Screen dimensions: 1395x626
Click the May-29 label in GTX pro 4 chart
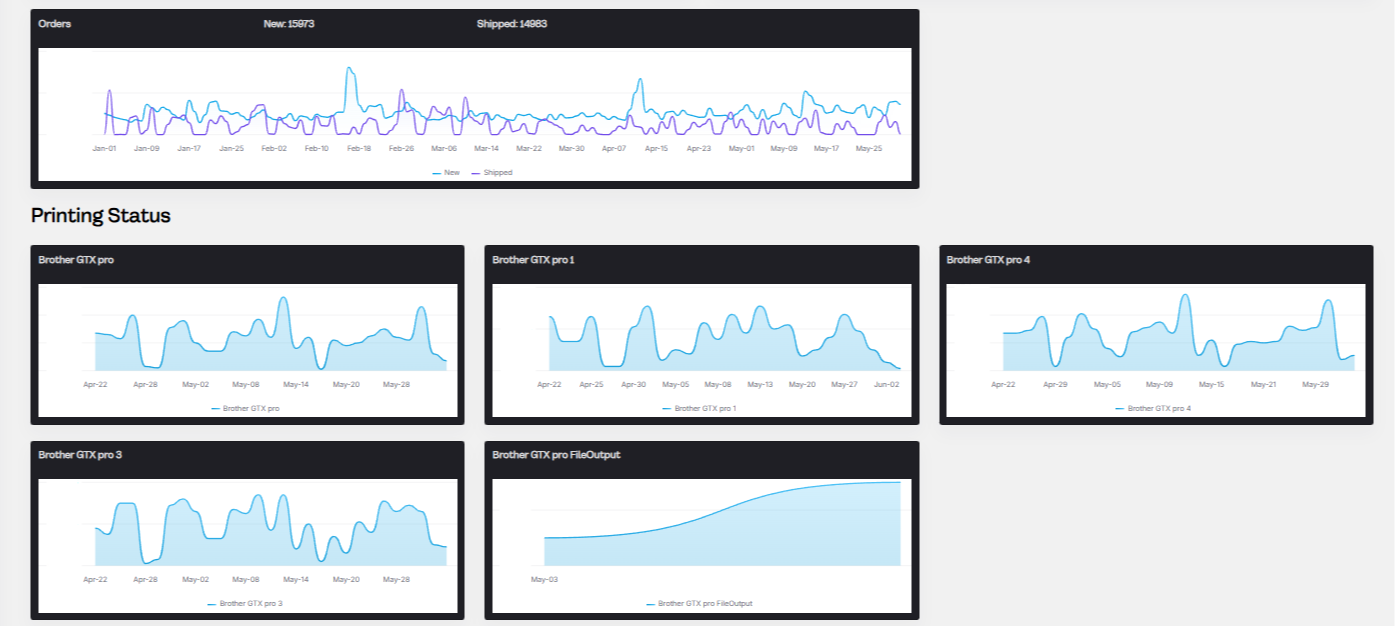pyautogui.click(x=1315, y=384)
